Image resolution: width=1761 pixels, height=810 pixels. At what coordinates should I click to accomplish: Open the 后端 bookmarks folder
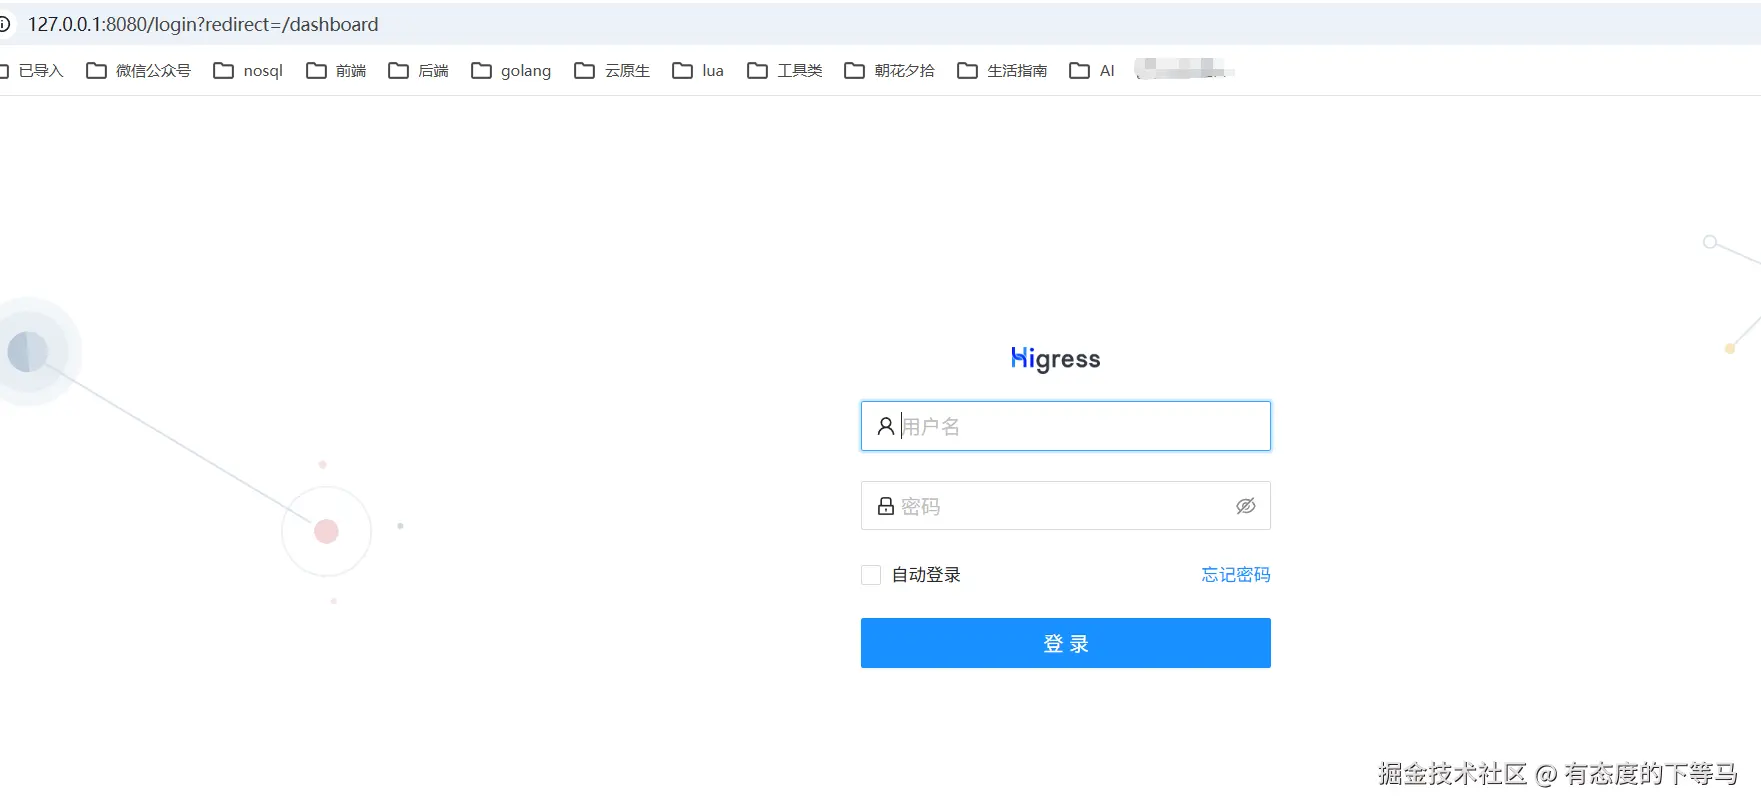tap(418, 71)
